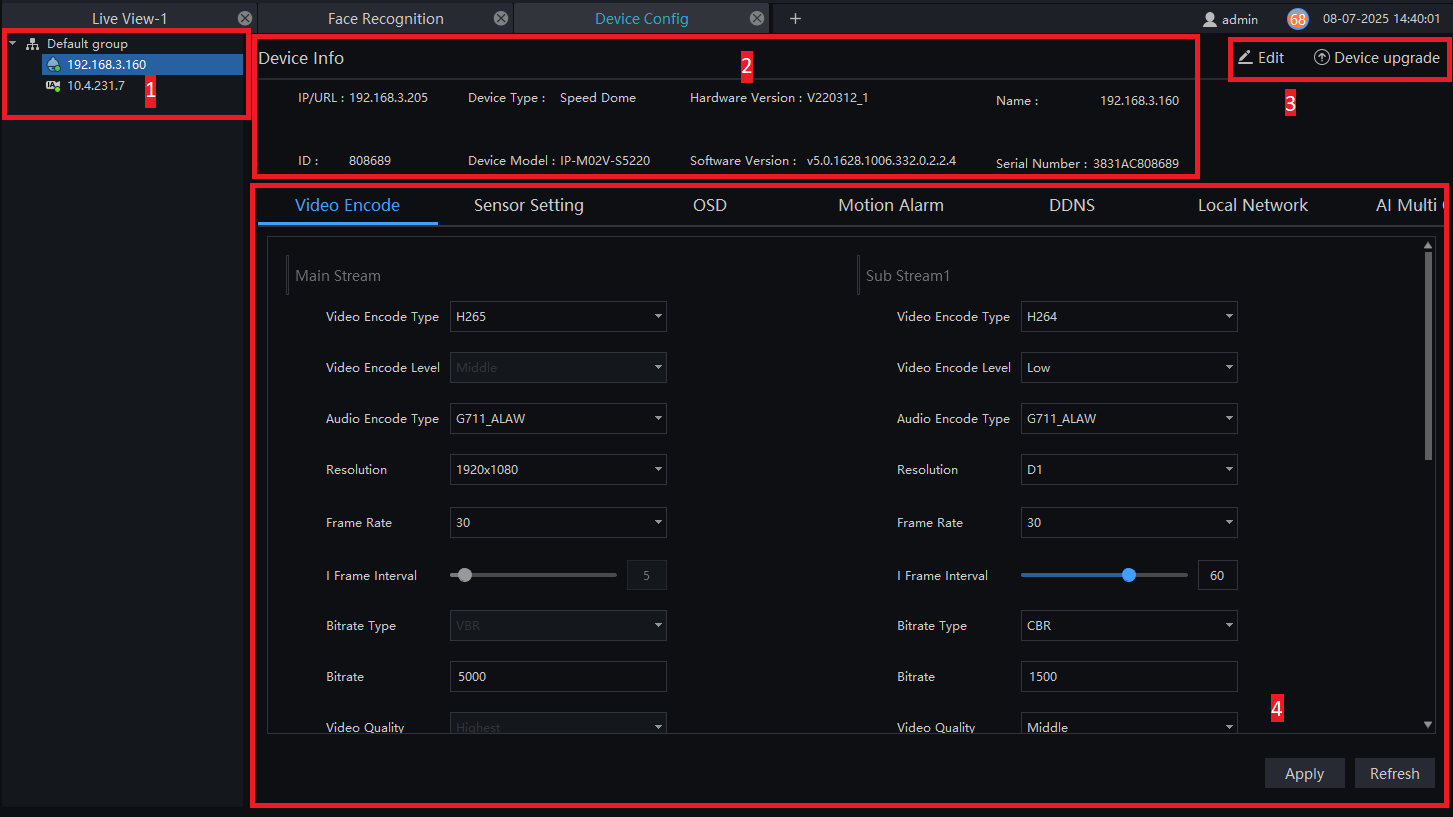Screen dimensions: 1453x817
Task: Open Main Stream Resolution dropdown
Action: pyautogui.click(x=558, y=470)
